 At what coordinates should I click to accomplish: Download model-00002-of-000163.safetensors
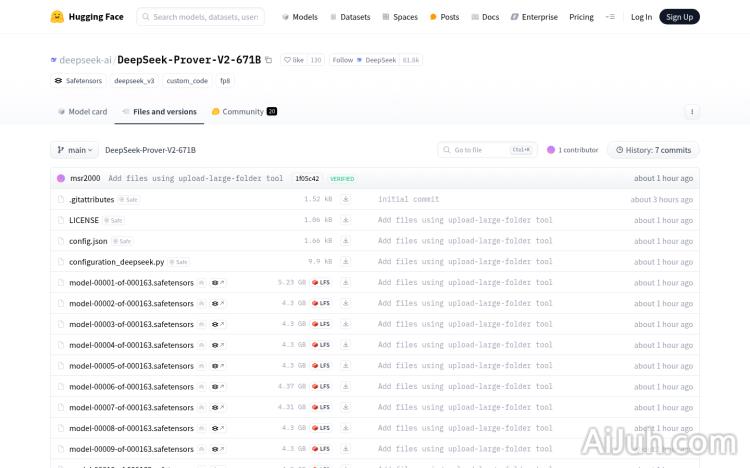click(345, 303)
